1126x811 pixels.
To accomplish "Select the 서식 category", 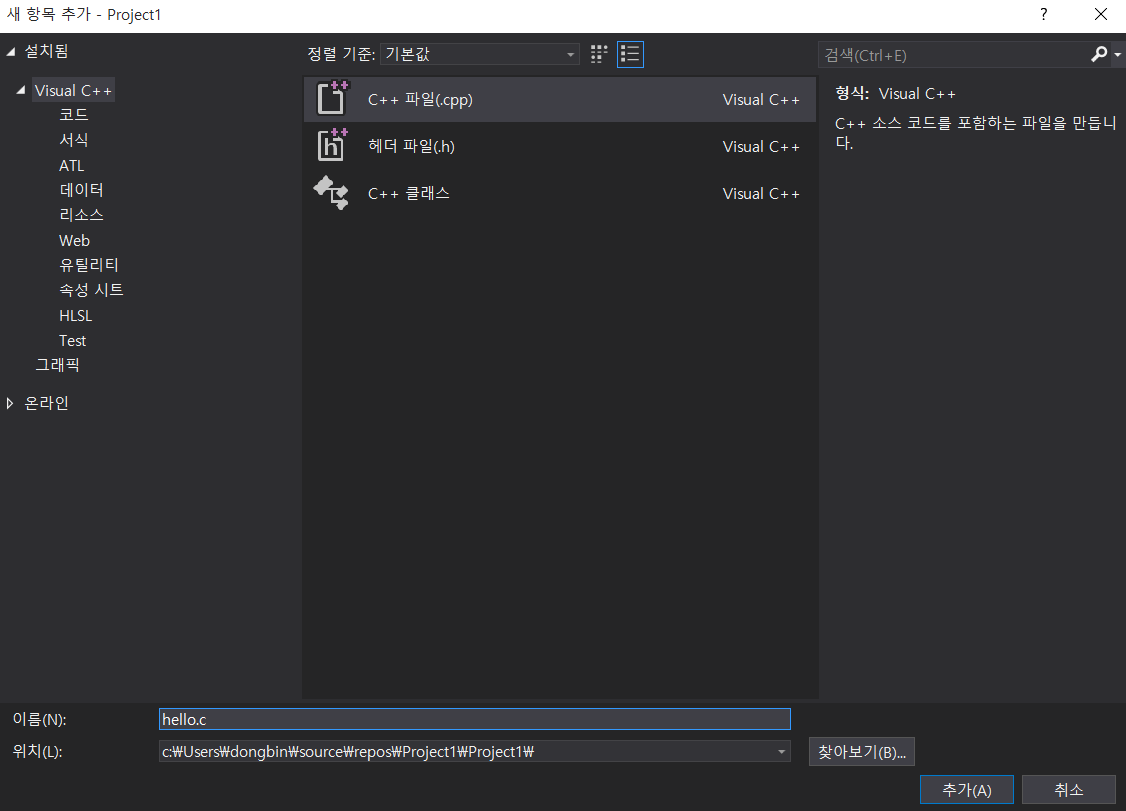I will coord(73,140).
